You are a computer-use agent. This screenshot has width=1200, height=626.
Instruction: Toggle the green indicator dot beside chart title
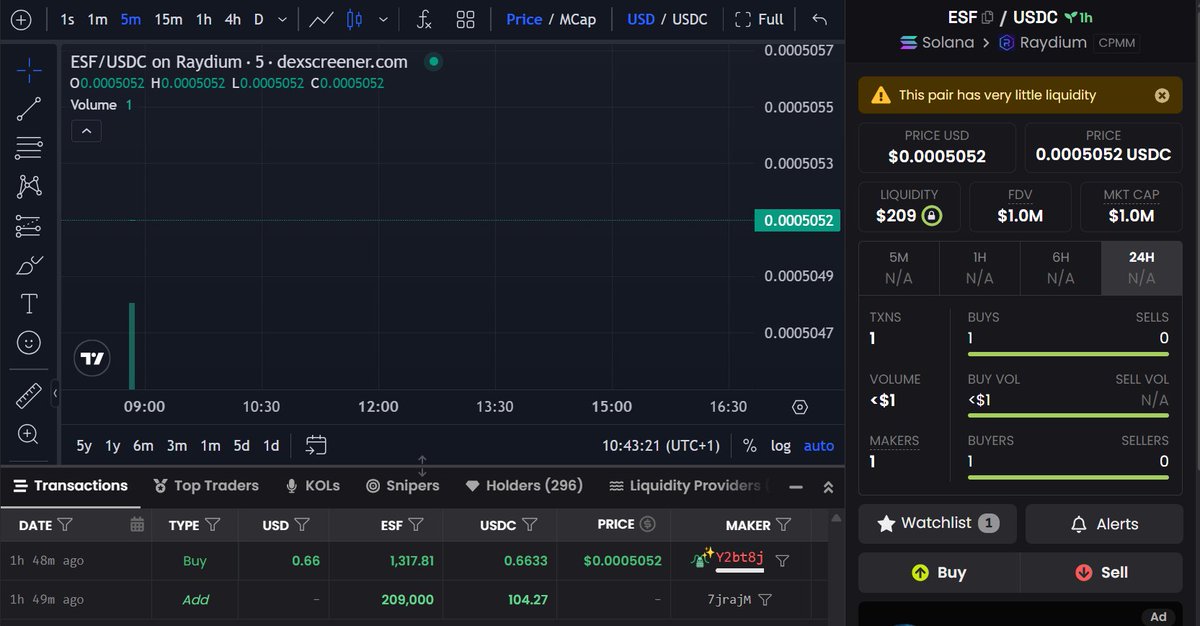(x=433, y=62)
